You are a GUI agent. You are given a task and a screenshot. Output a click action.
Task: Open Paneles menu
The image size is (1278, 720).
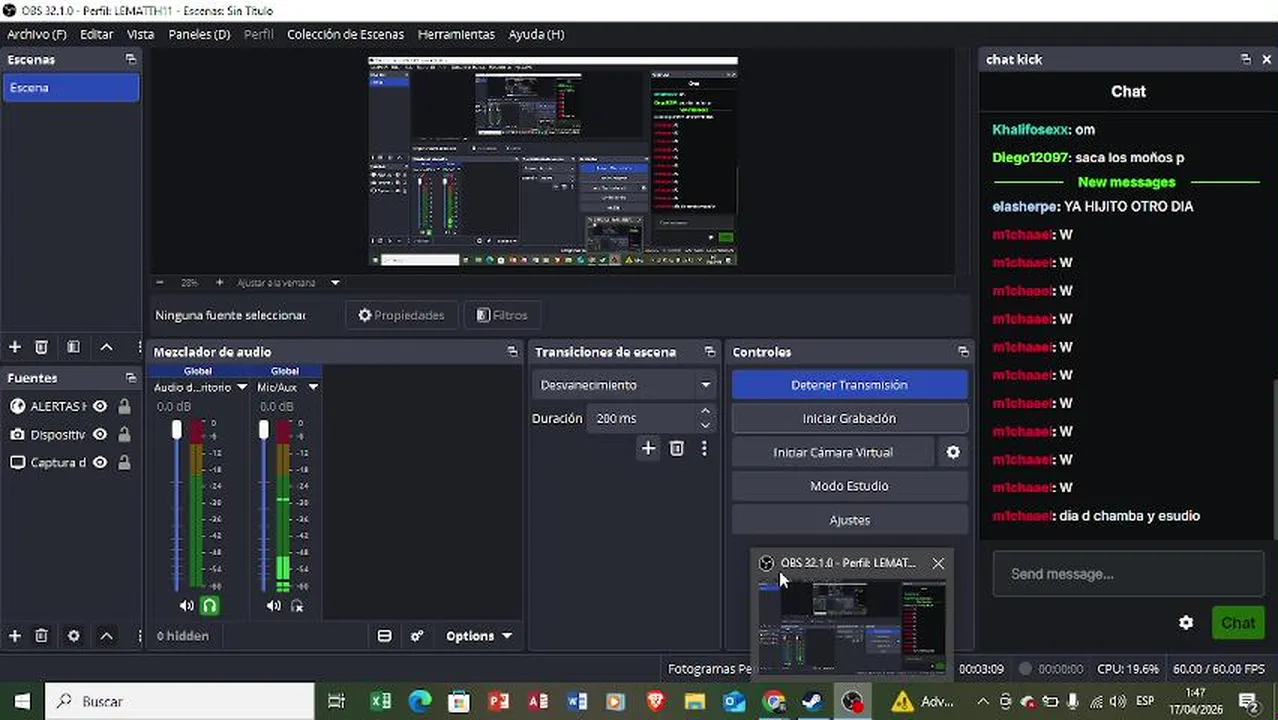coord(199,34)
